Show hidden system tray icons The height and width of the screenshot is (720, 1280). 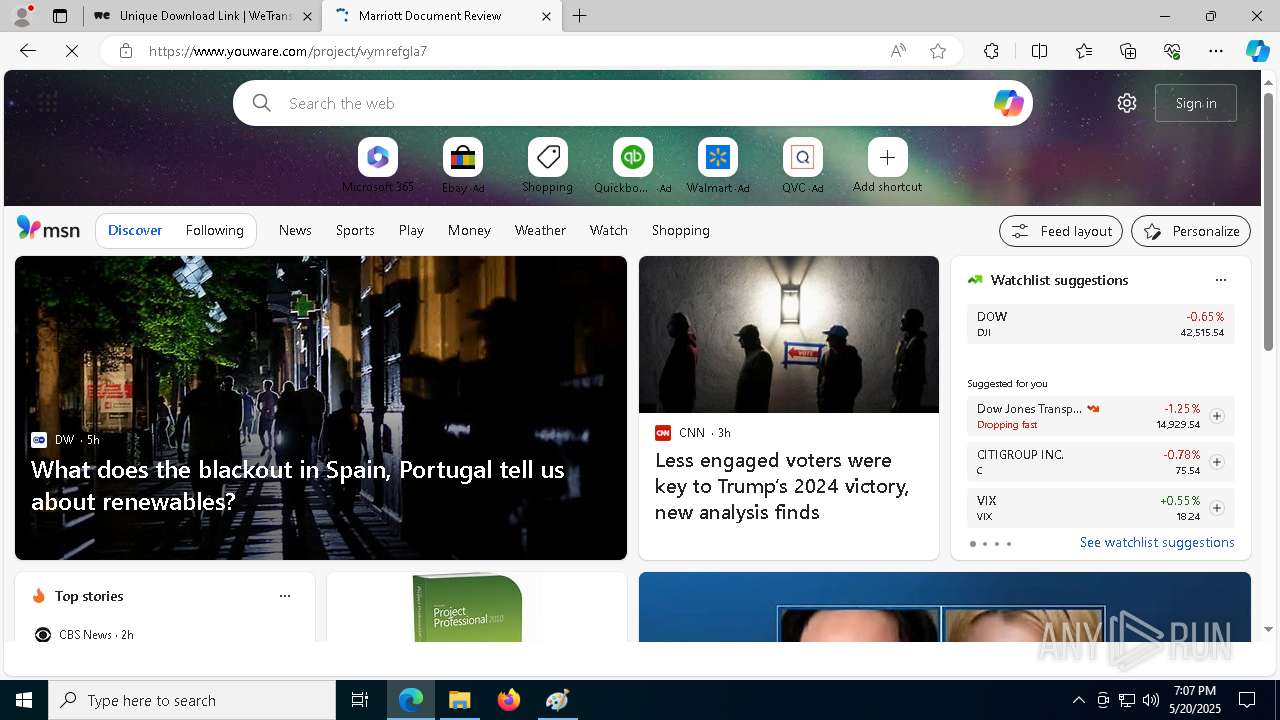click(1078, 700)
